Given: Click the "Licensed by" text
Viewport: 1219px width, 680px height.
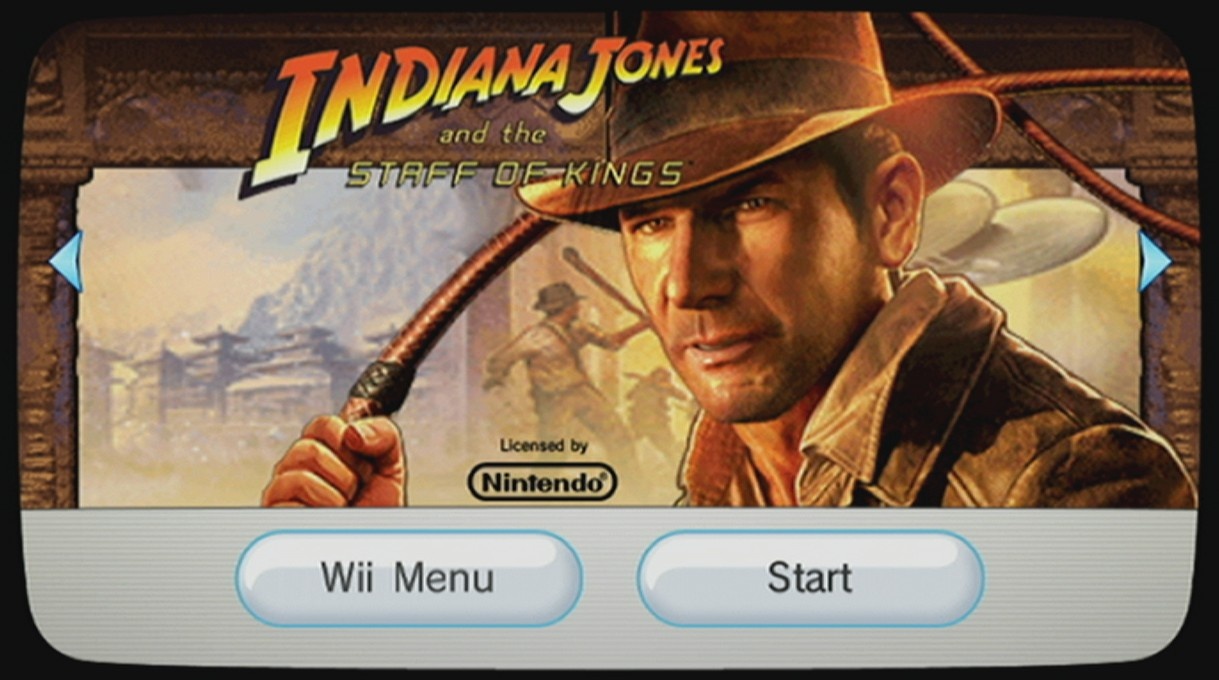Looking at the screenshot, I should point(543,446).
